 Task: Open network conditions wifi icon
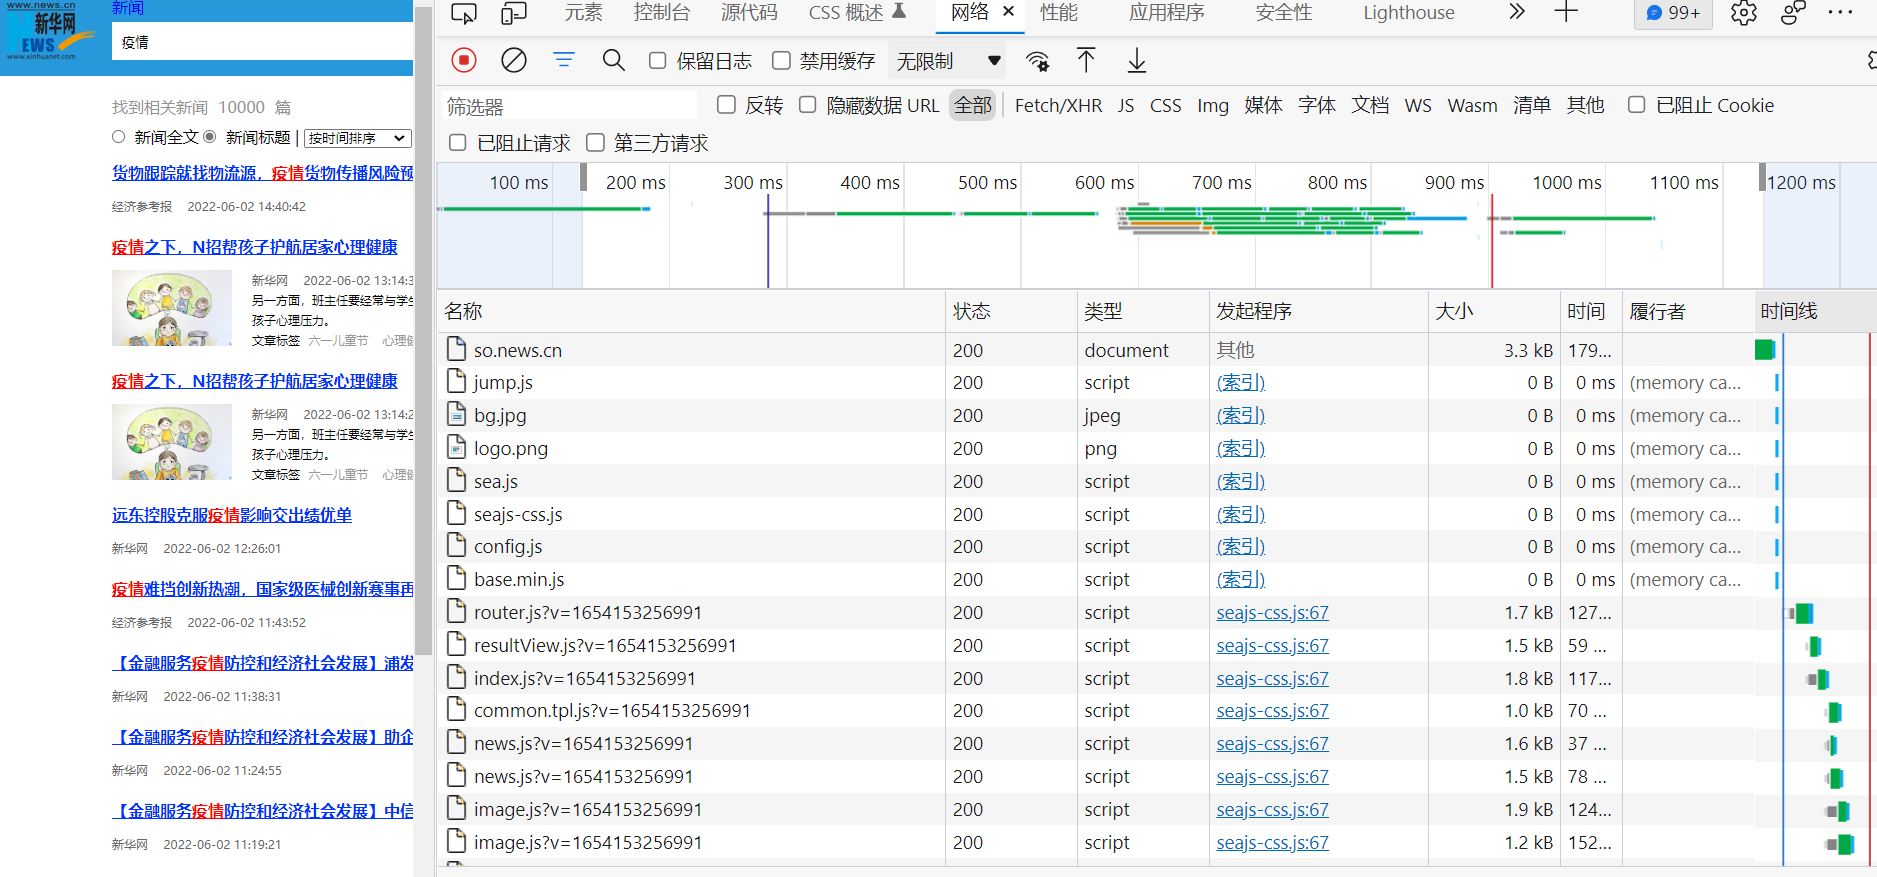[1038, 61]
